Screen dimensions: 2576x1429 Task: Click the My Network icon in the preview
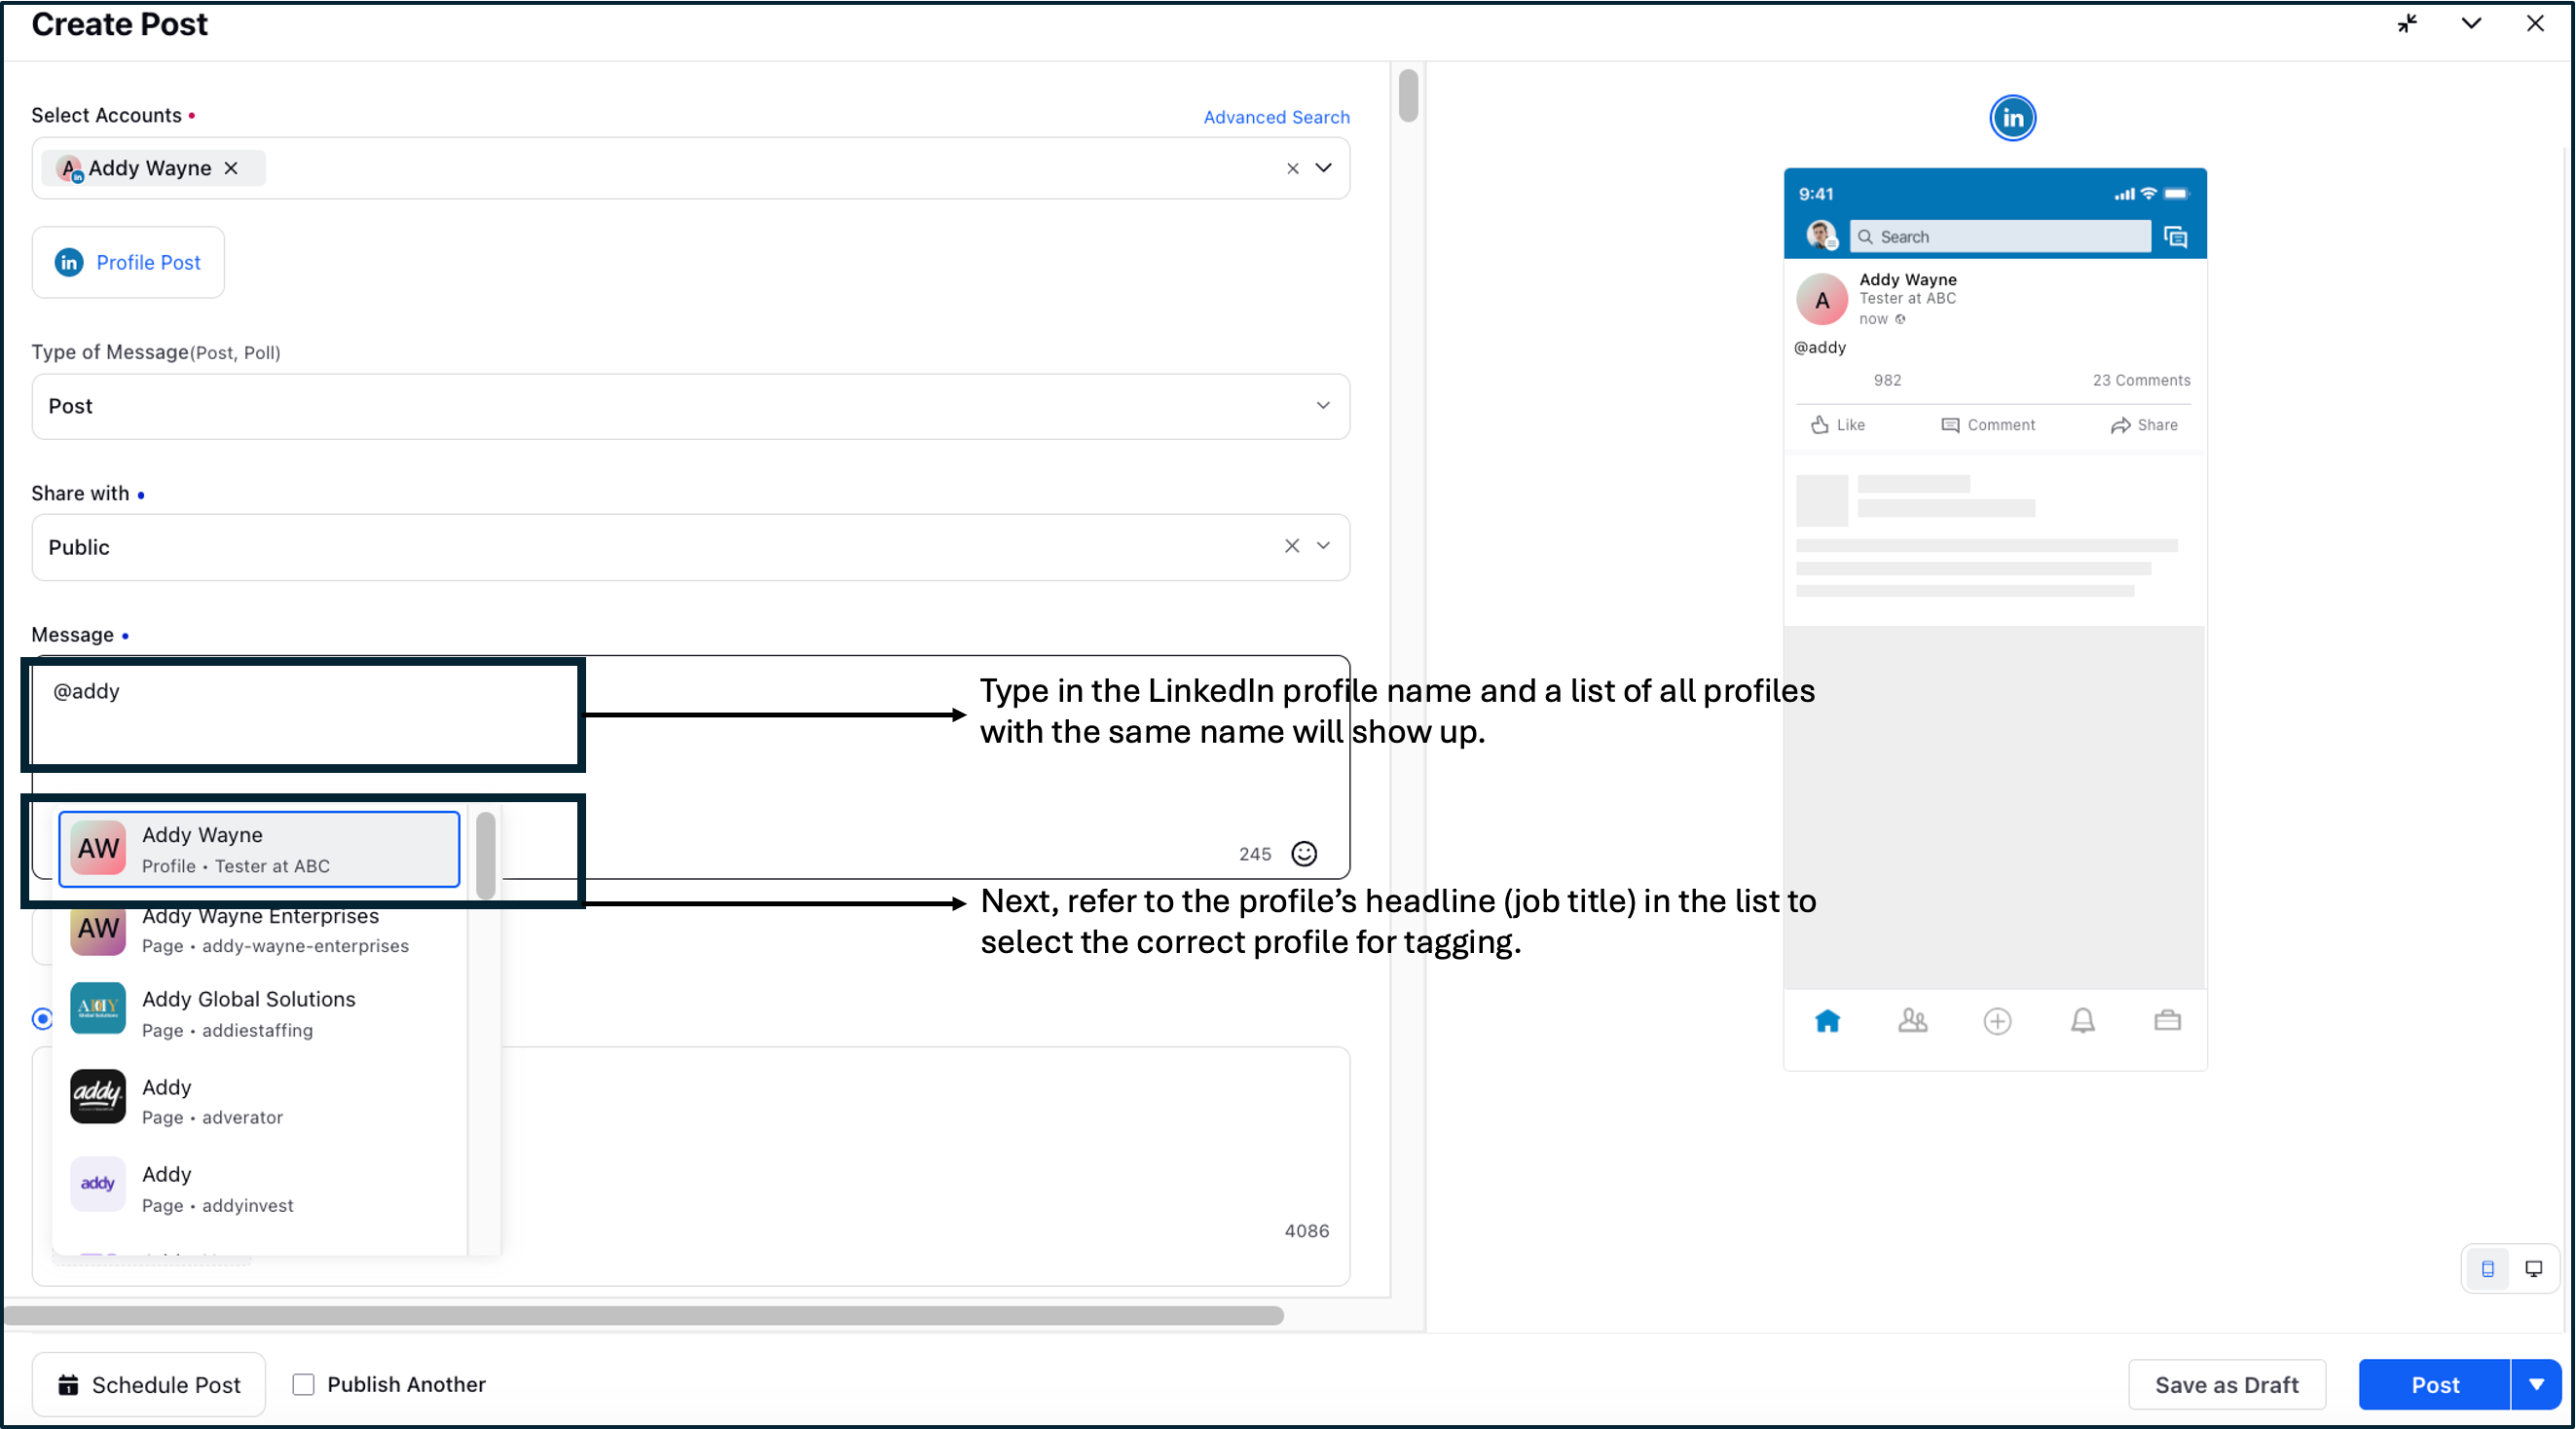[x=1912, y=1021]
